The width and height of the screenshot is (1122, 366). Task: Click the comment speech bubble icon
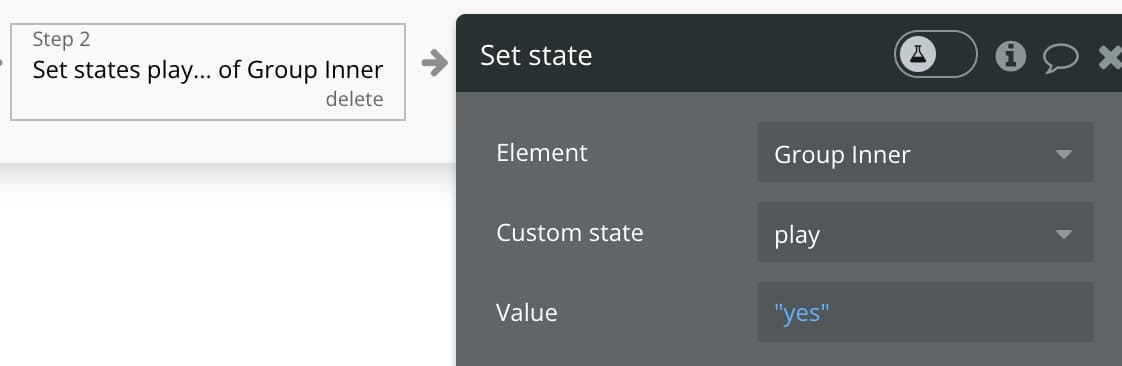[1060, 57]
